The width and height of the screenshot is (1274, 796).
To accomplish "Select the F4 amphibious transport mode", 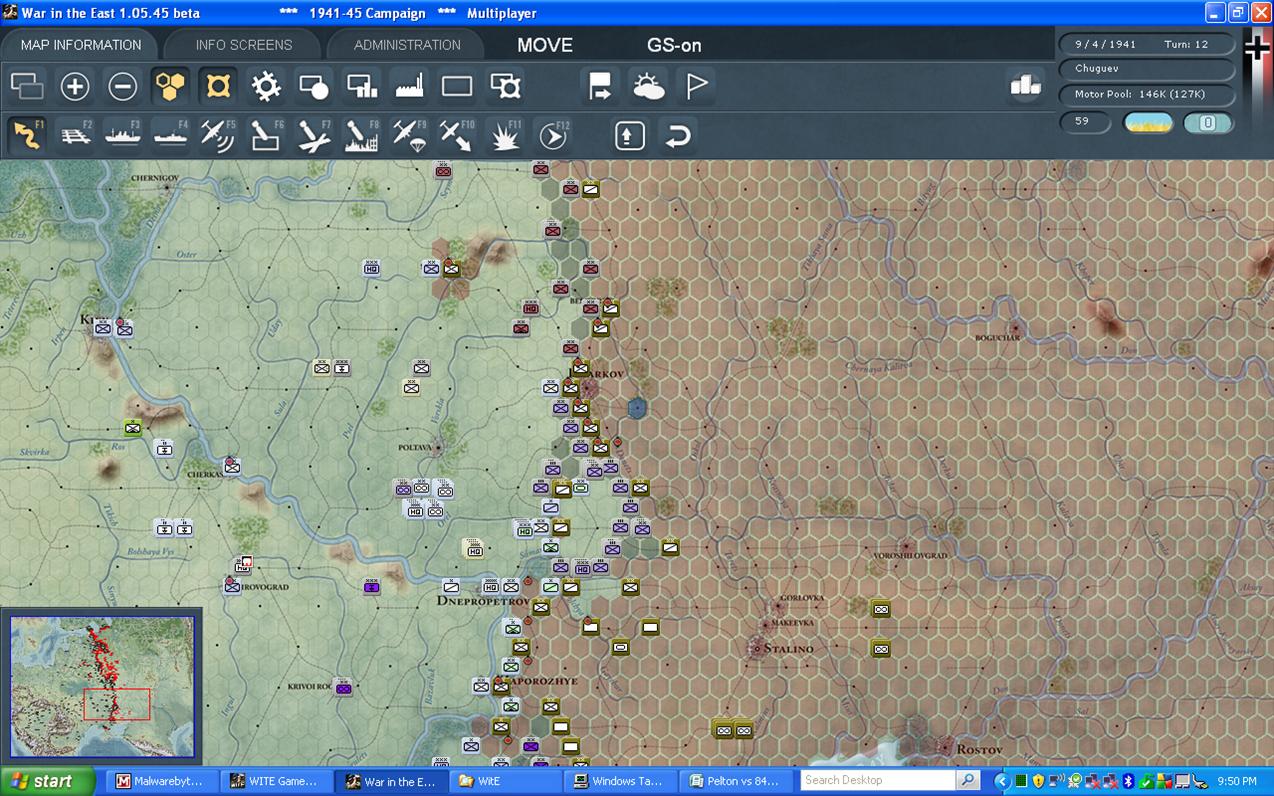I will point(171,135).
